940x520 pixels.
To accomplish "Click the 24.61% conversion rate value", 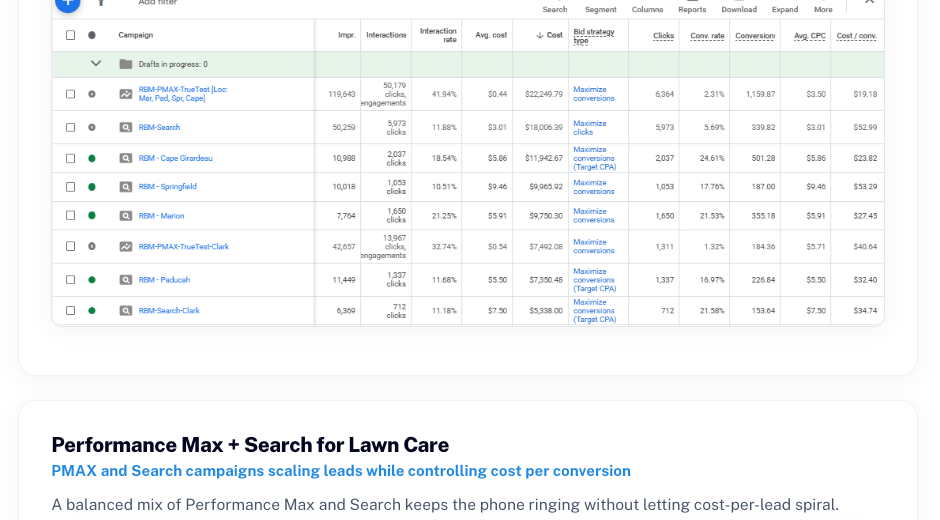I will (x=712, y=158).
